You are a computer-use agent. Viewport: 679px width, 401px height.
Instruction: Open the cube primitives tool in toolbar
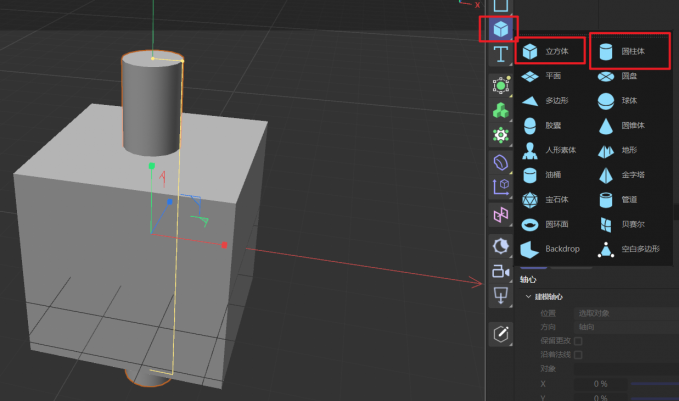click(x=501, y=29)
